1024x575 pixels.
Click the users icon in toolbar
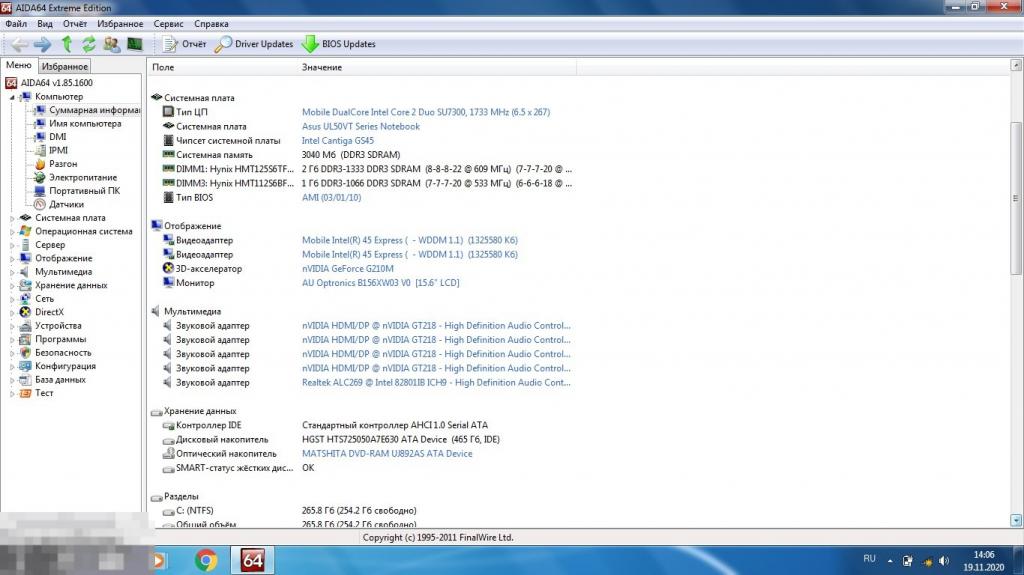112,44
